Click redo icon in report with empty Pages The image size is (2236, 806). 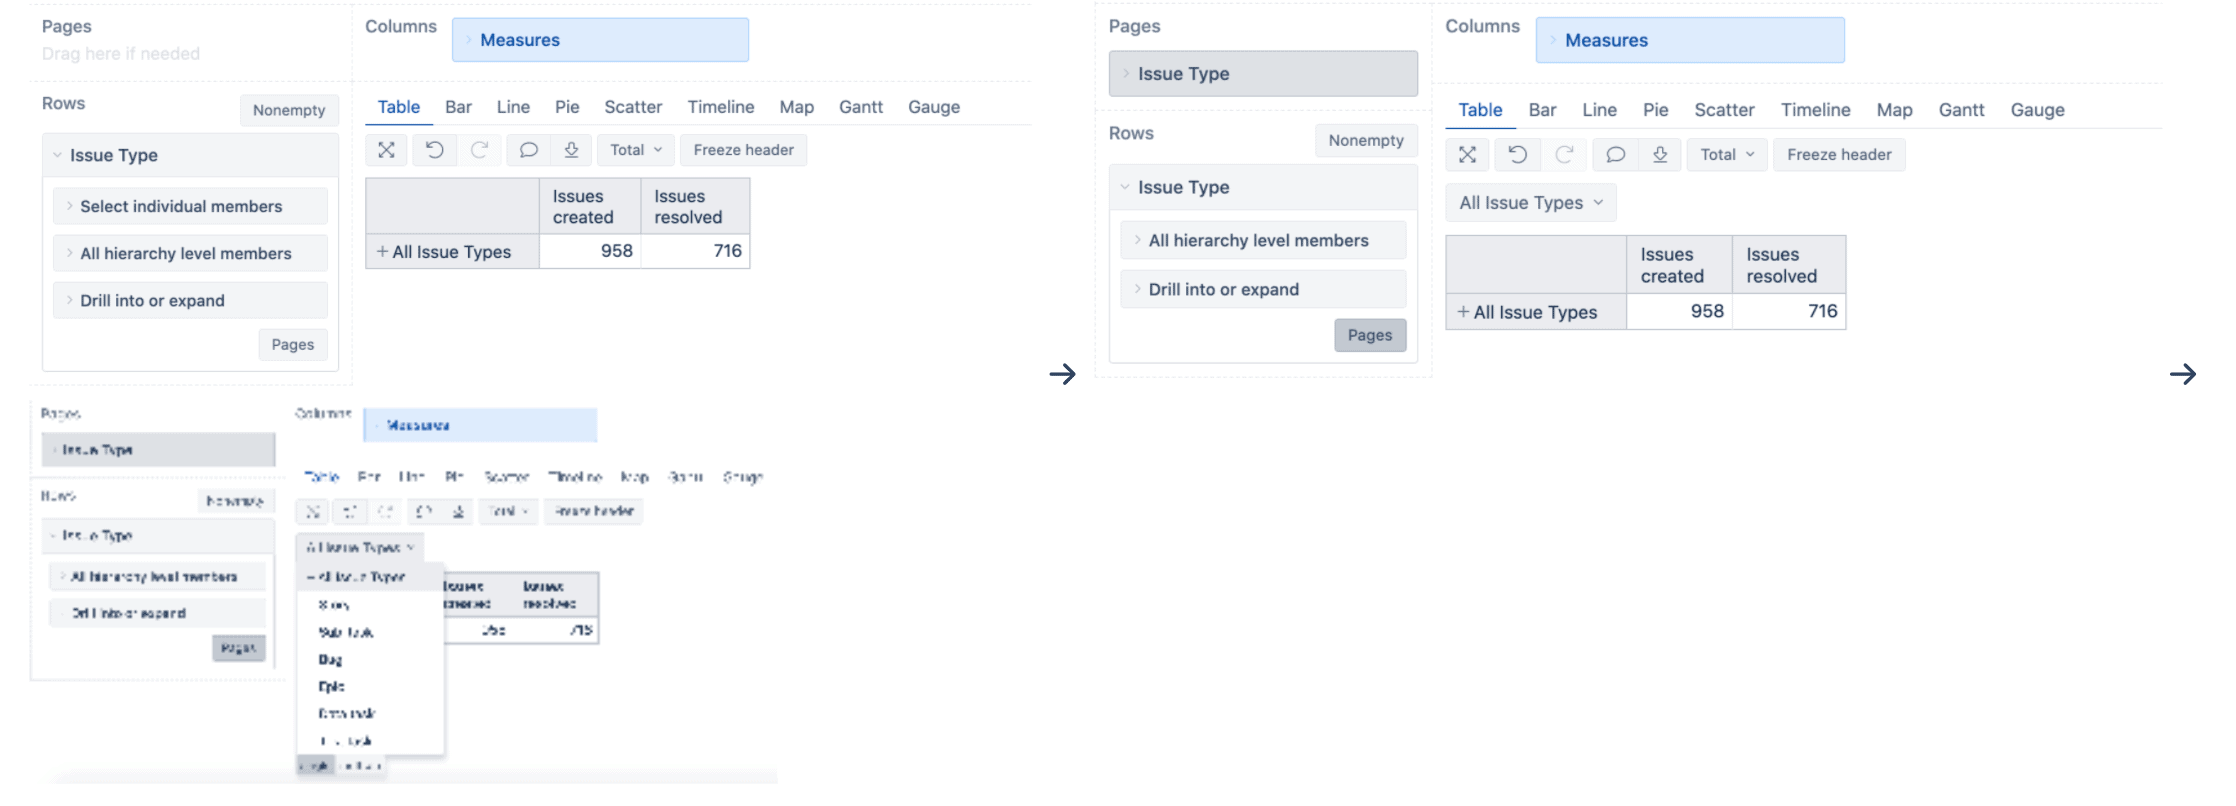pos(480,150)
